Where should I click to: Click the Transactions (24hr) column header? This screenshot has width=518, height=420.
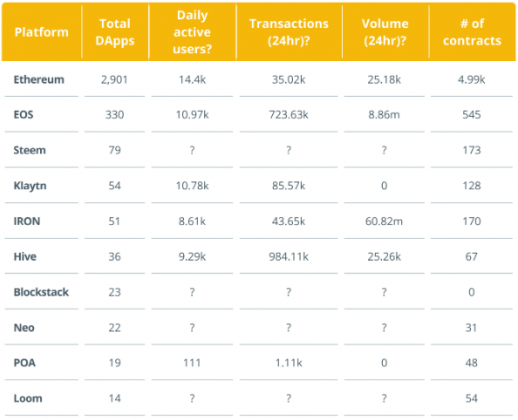[289, 32]
